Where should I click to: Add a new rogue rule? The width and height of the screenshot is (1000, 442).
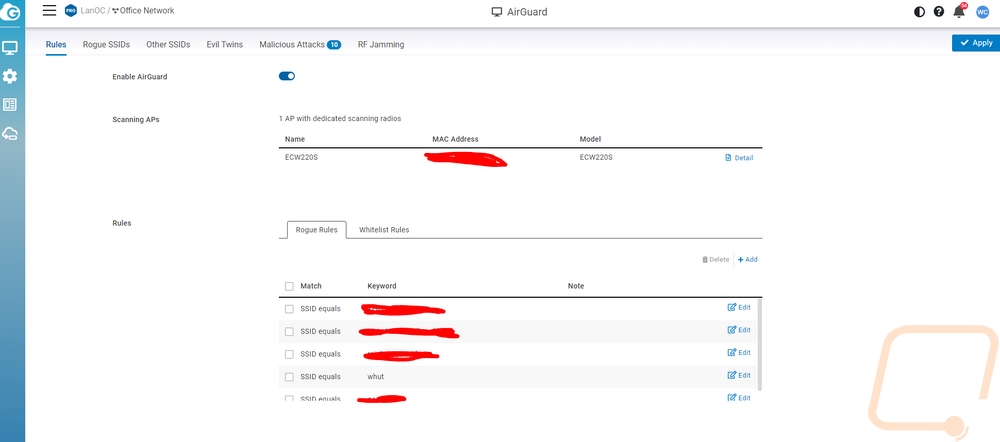tap(747, 260)
